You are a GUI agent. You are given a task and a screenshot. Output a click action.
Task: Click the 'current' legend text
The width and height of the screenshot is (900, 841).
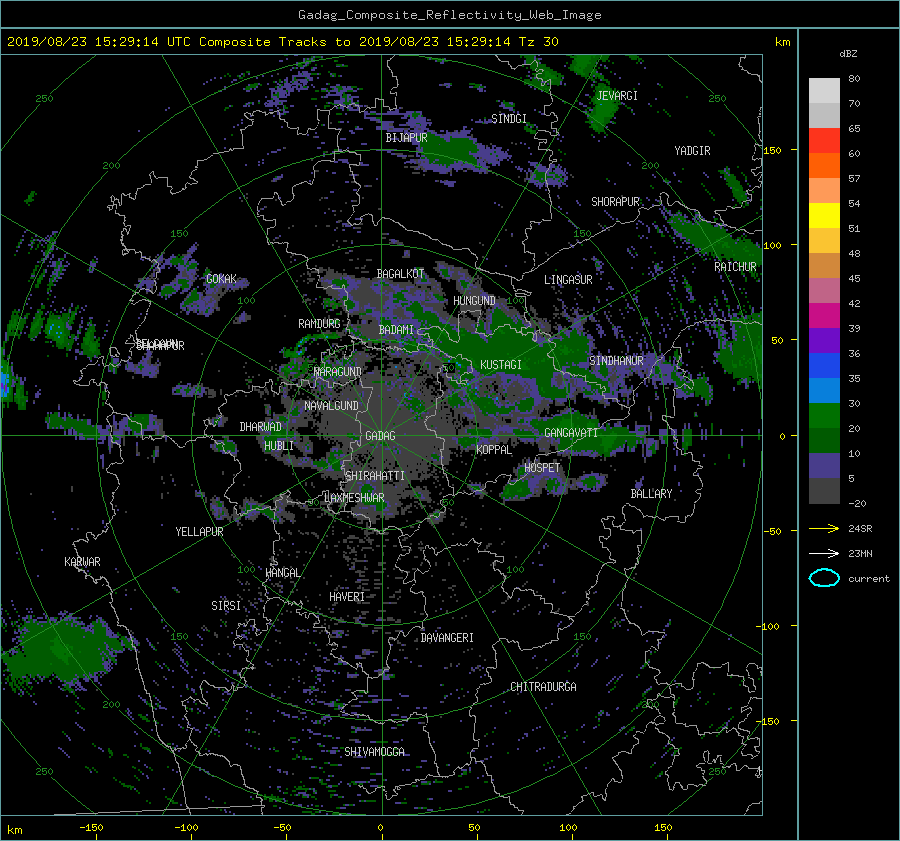869,579
